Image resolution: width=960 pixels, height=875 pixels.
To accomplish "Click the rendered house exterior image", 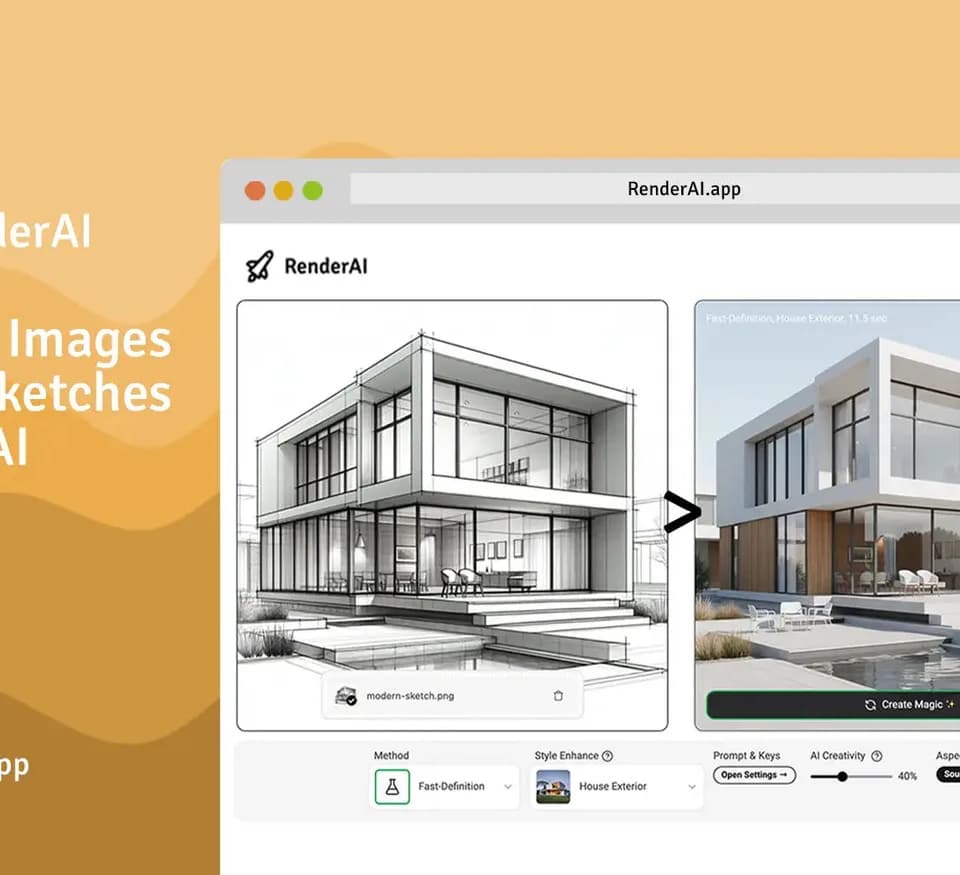I will click(827, 515).
